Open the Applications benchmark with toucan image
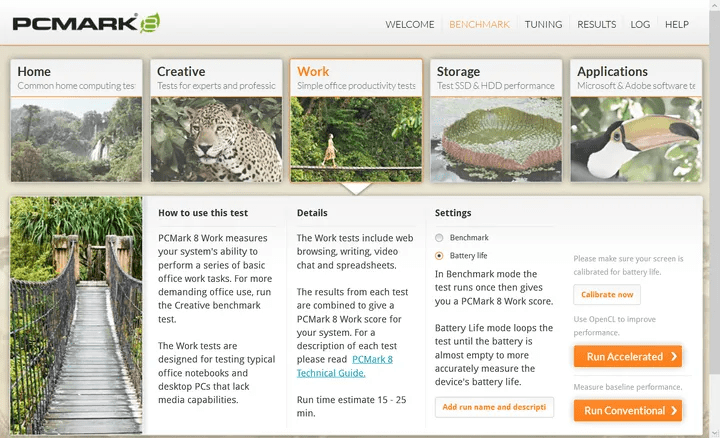The height and width of the screenshot is (438, 720). pyautogui.click(x=635, y=120)
